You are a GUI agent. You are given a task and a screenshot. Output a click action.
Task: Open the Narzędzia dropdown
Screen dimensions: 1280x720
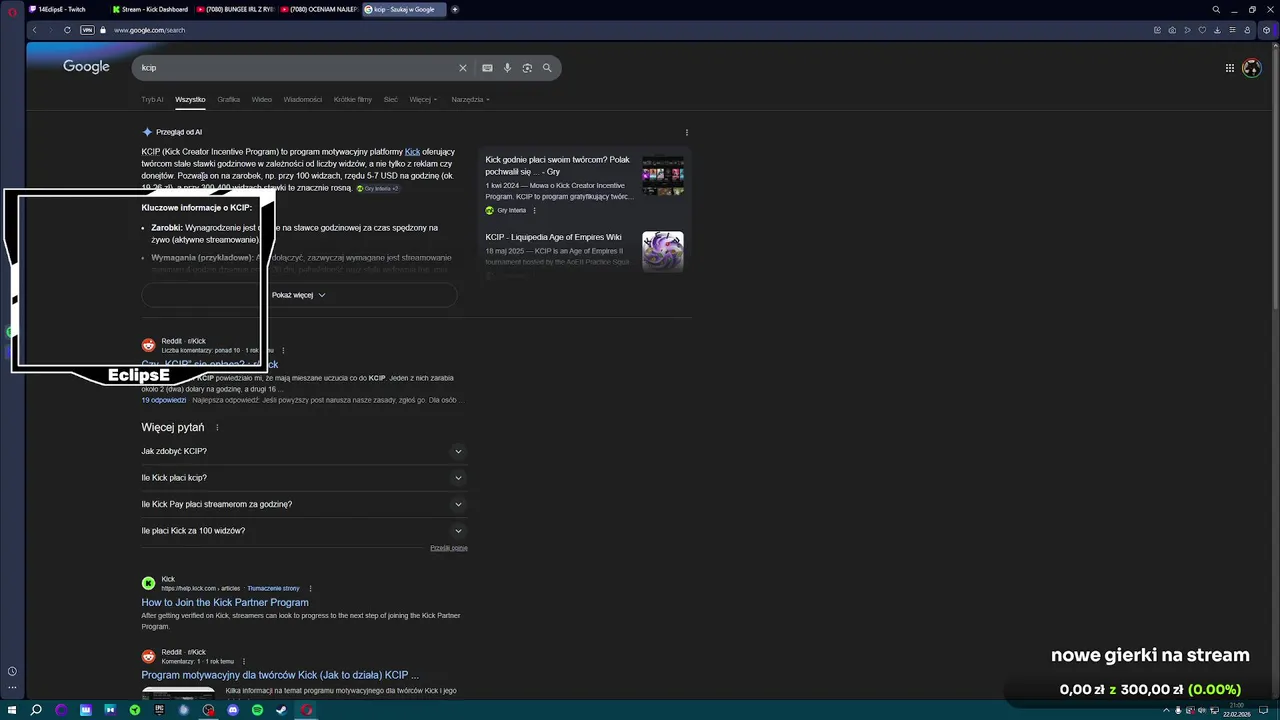[x=470, y=100]
